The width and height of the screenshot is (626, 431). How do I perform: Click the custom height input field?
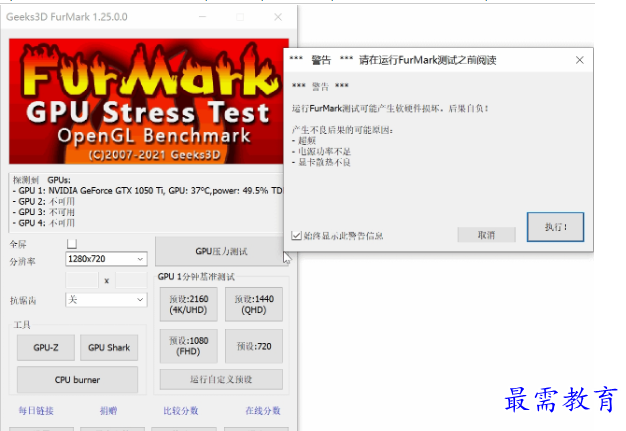(131, 280)
